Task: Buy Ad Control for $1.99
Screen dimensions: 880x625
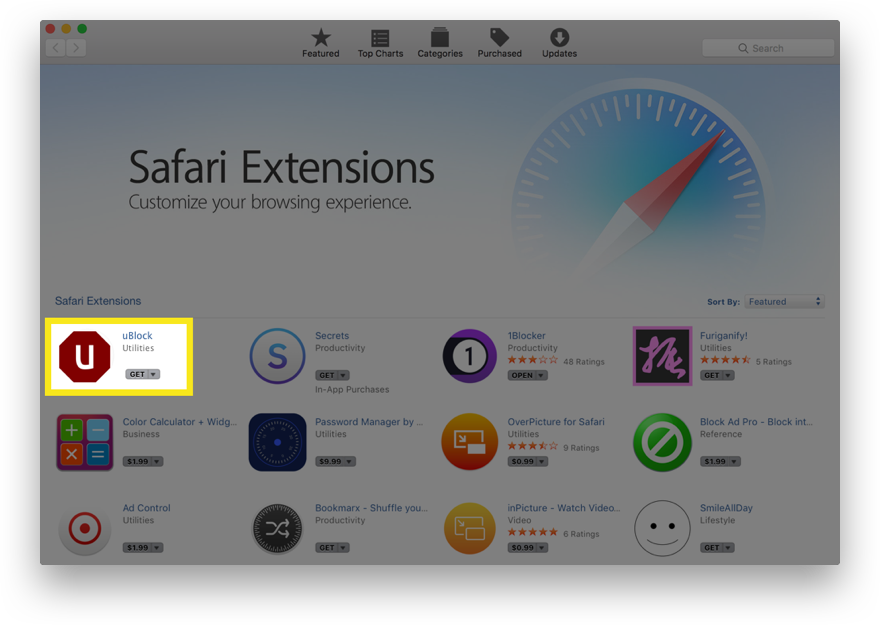Action: tap(138, 548)
